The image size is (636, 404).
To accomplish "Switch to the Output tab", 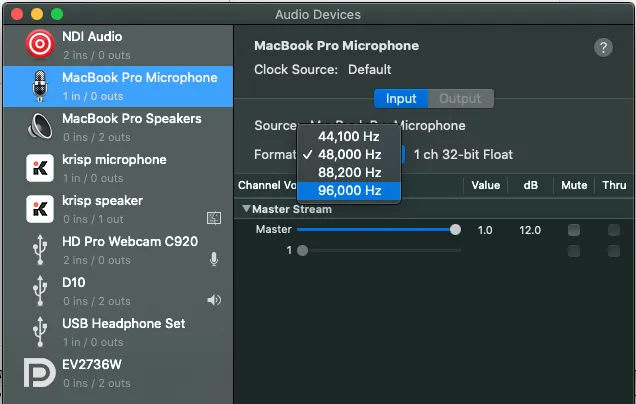I will point(460,99).
